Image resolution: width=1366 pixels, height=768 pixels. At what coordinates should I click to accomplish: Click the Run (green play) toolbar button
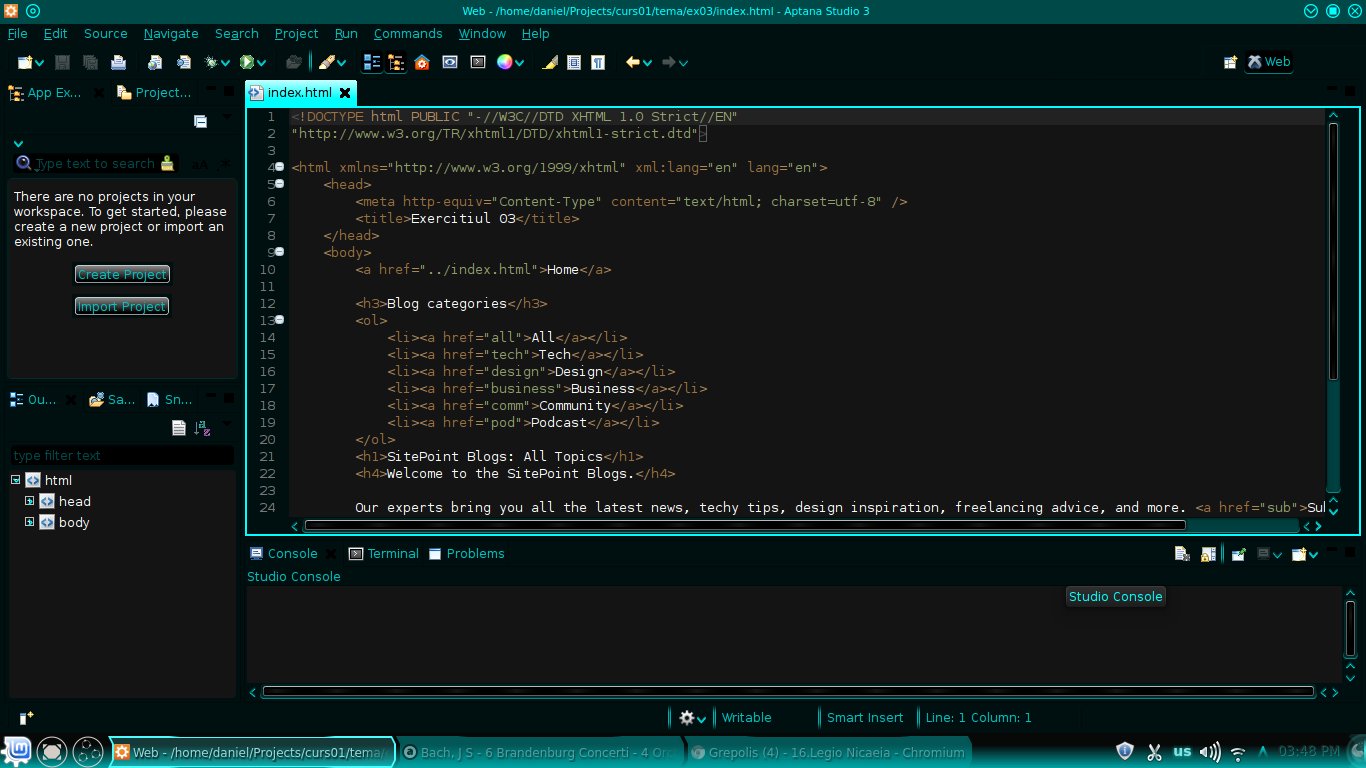click(246, 62)
